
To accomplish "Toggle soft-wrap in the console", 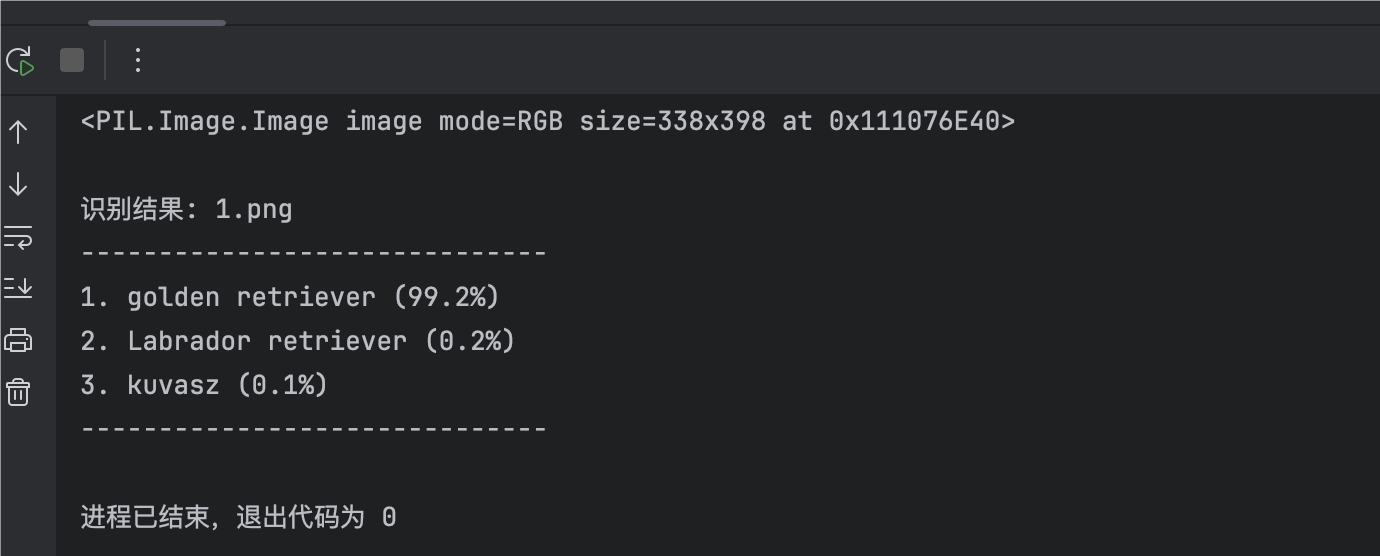I will (x=18, y=237).
